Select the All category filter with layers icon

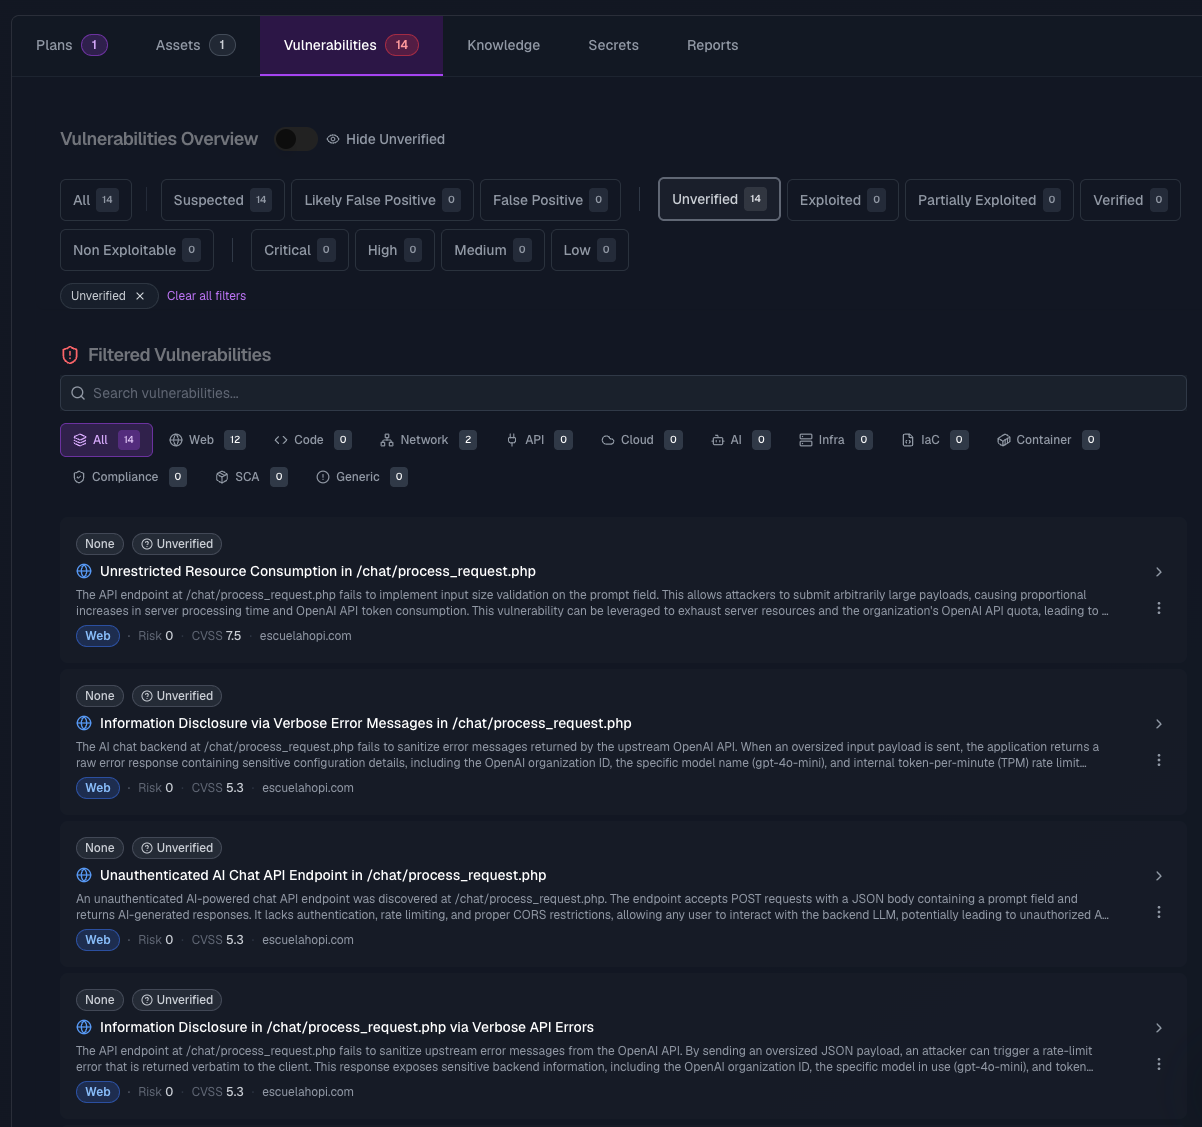tap(106, 440)
